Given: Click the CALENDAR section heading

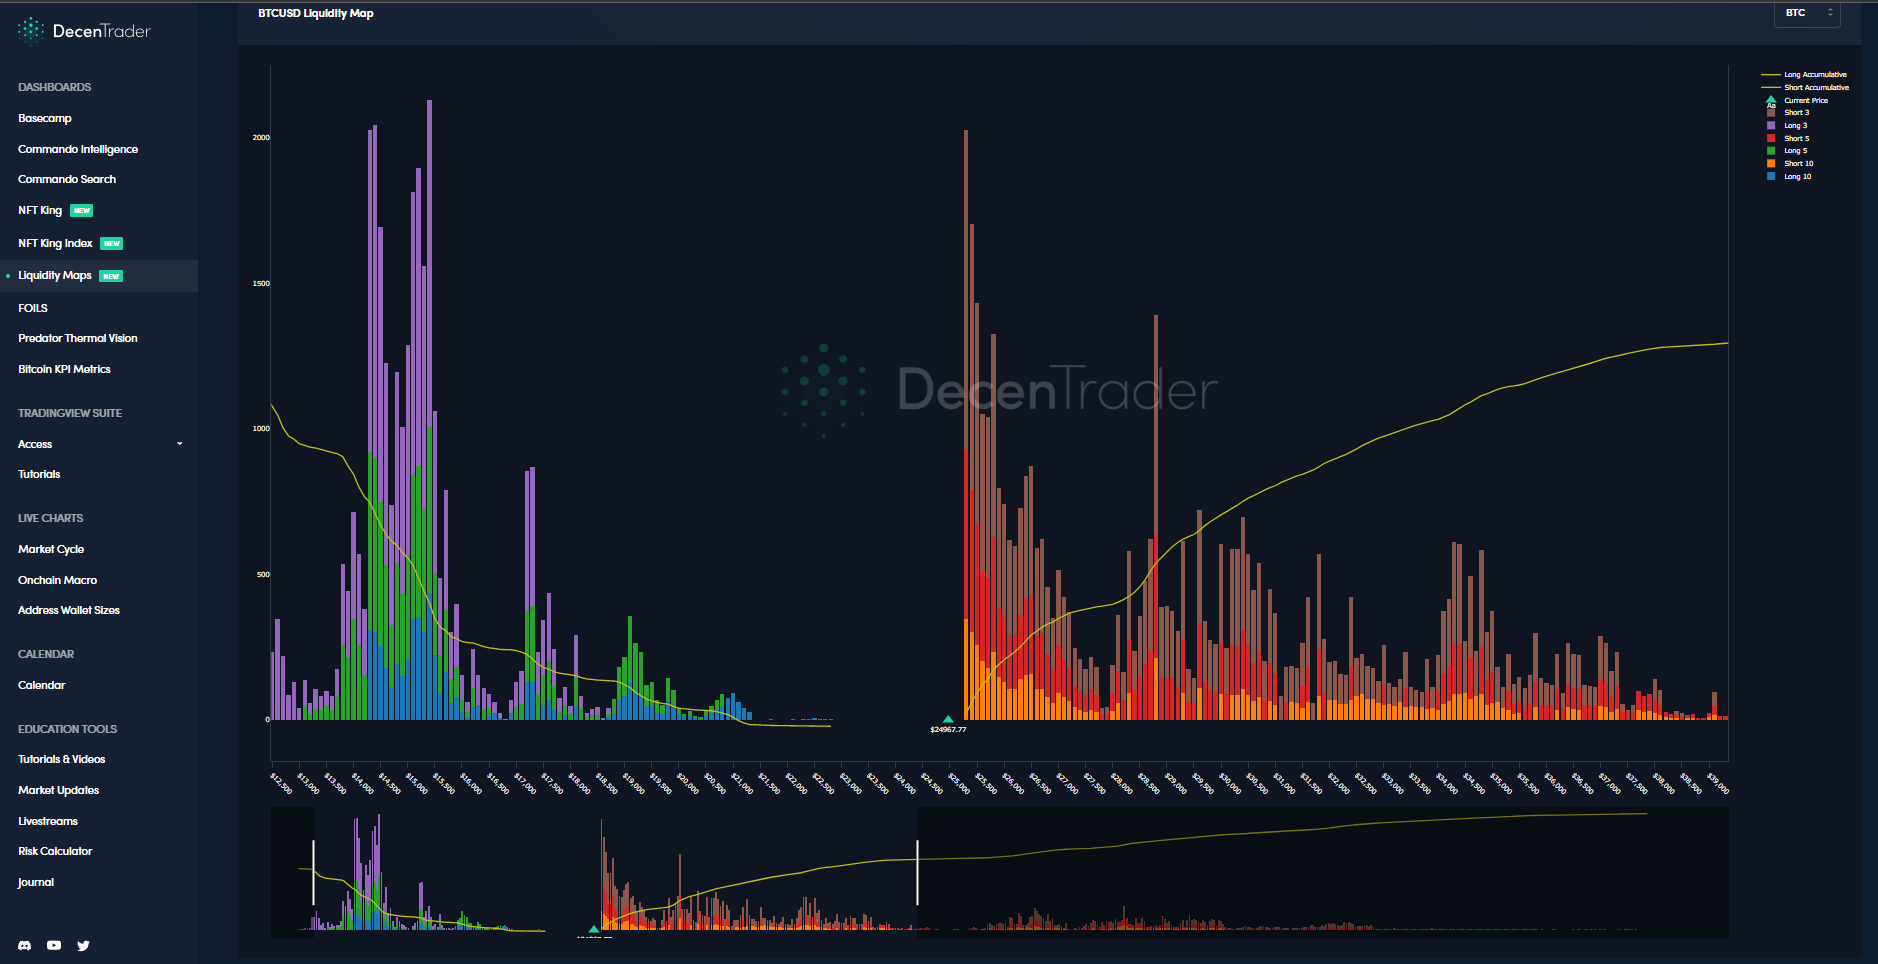Looking at the screenshot, I should [46, 654].
